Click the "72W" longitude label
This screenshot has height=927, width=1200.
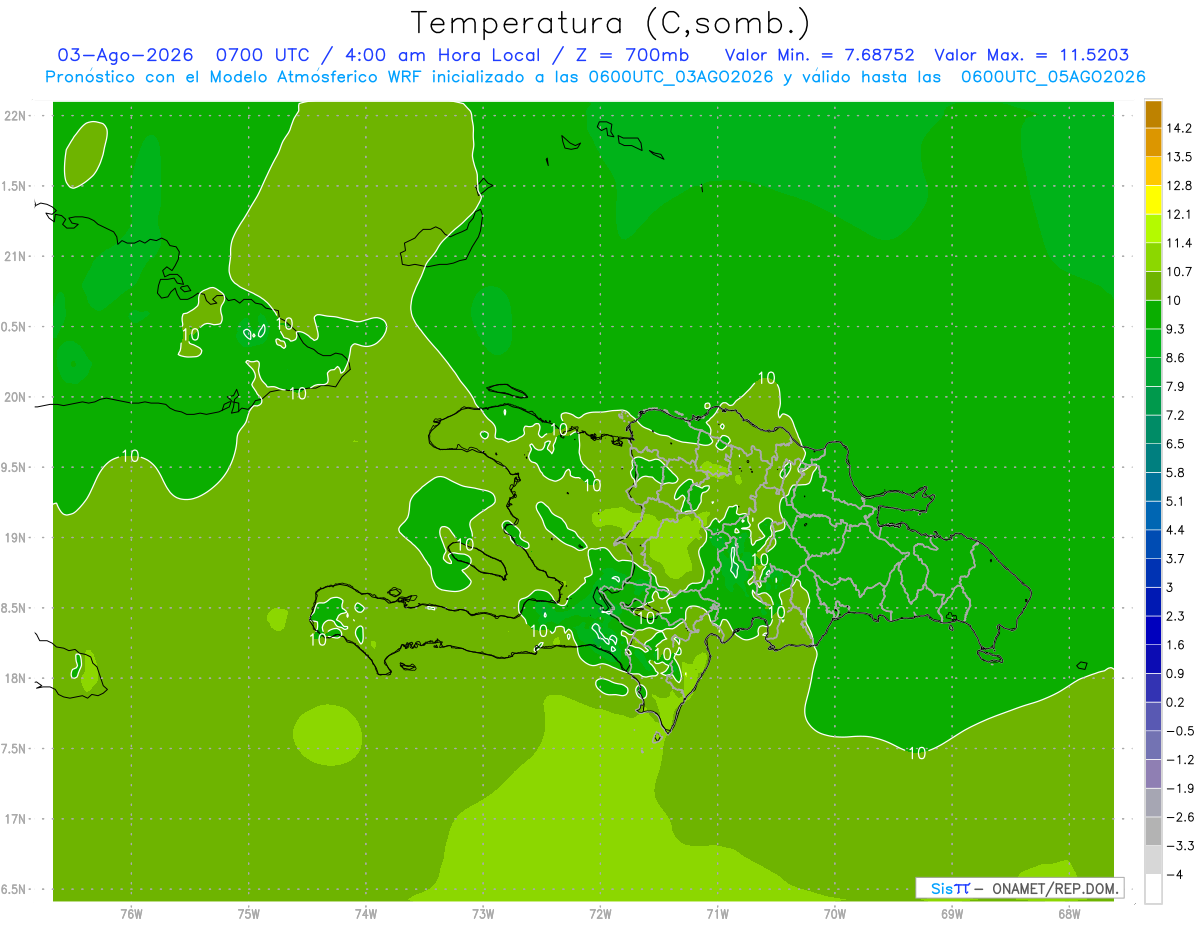(x=600, y=913)
